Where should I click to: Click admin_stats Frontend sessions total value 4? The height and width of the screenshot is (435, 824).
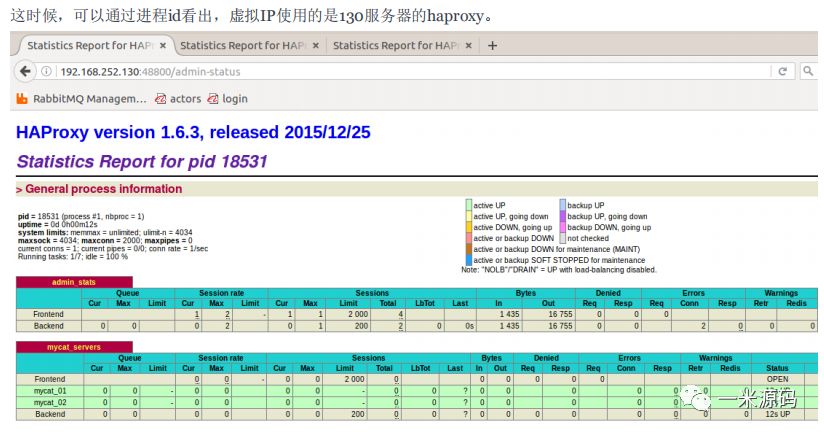tap(400, 314)
